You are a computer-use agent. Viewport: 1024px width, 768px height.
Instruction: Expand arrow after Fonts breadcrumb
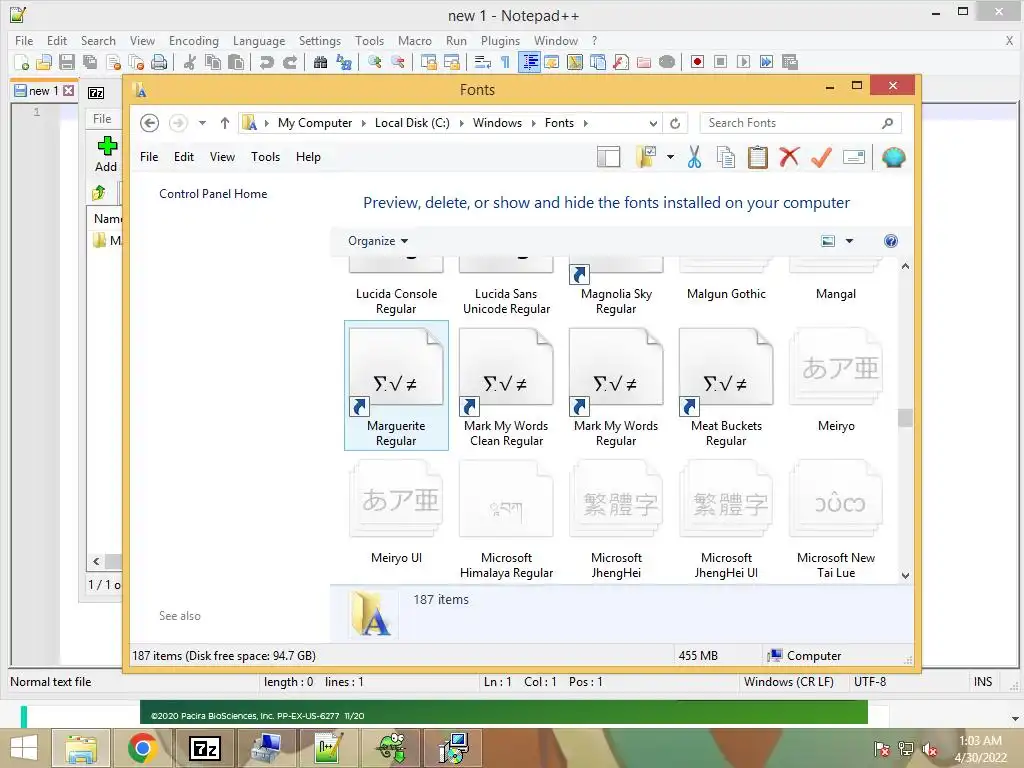(x=586, y=123)
